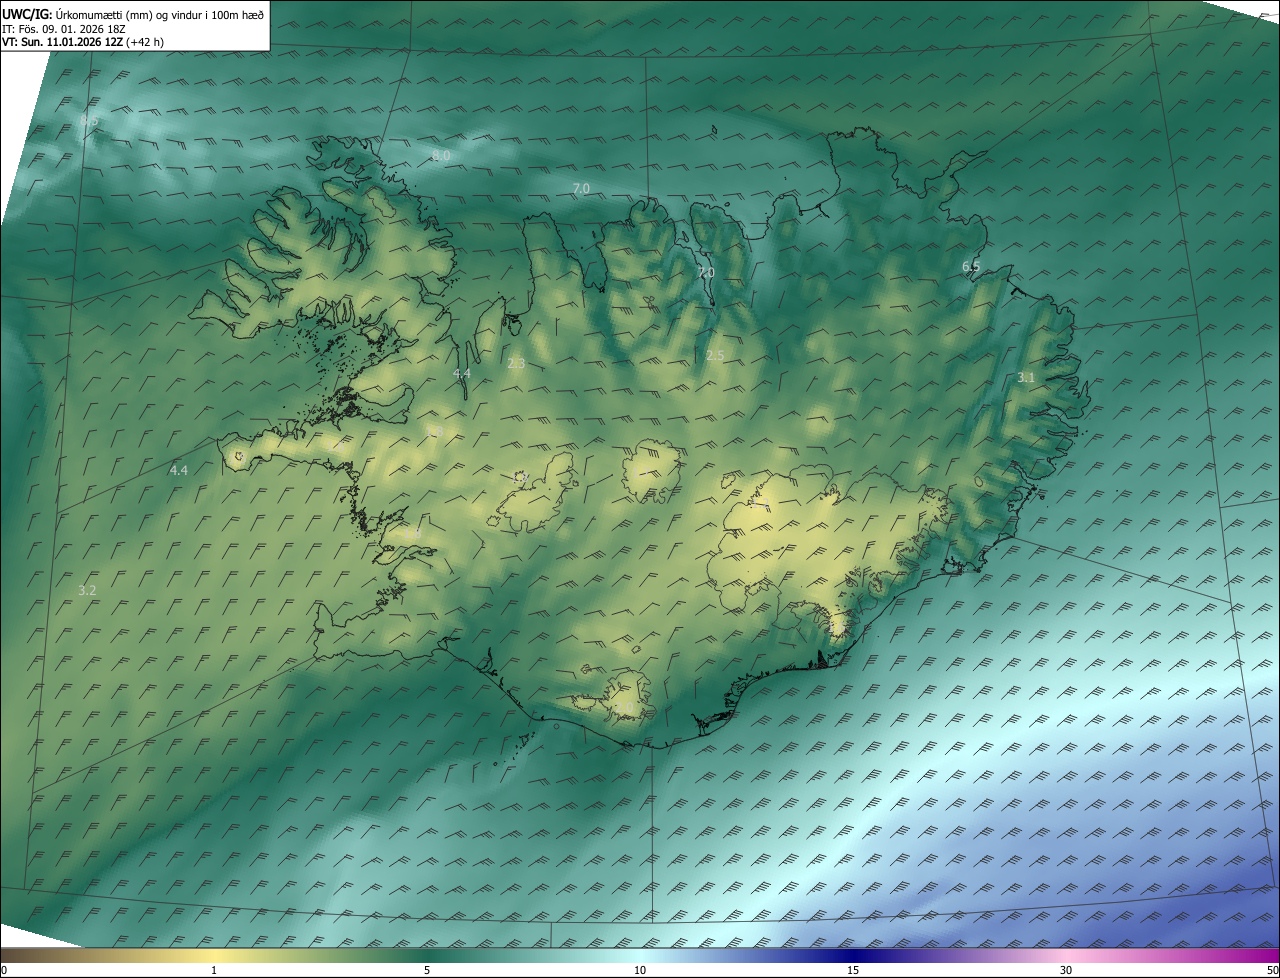The image size is (1280, 978).
Task: Click the colorbar tick label 50
Action: pos(1271,970)
